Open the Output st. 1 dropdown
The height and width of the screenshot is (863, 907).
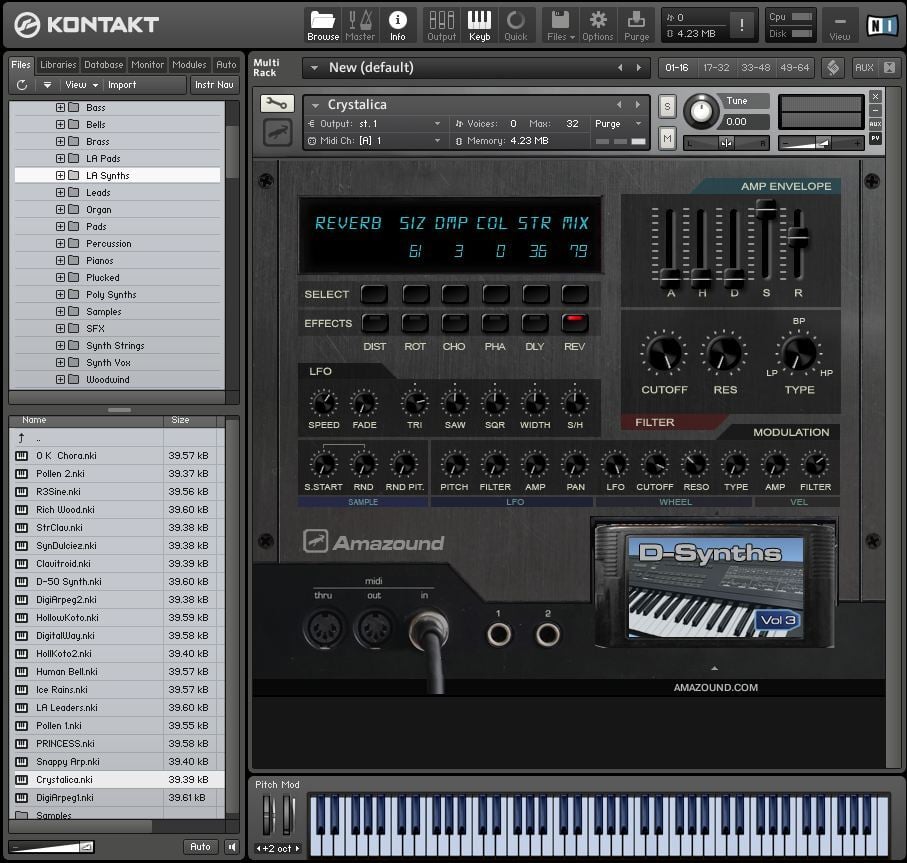437,124
